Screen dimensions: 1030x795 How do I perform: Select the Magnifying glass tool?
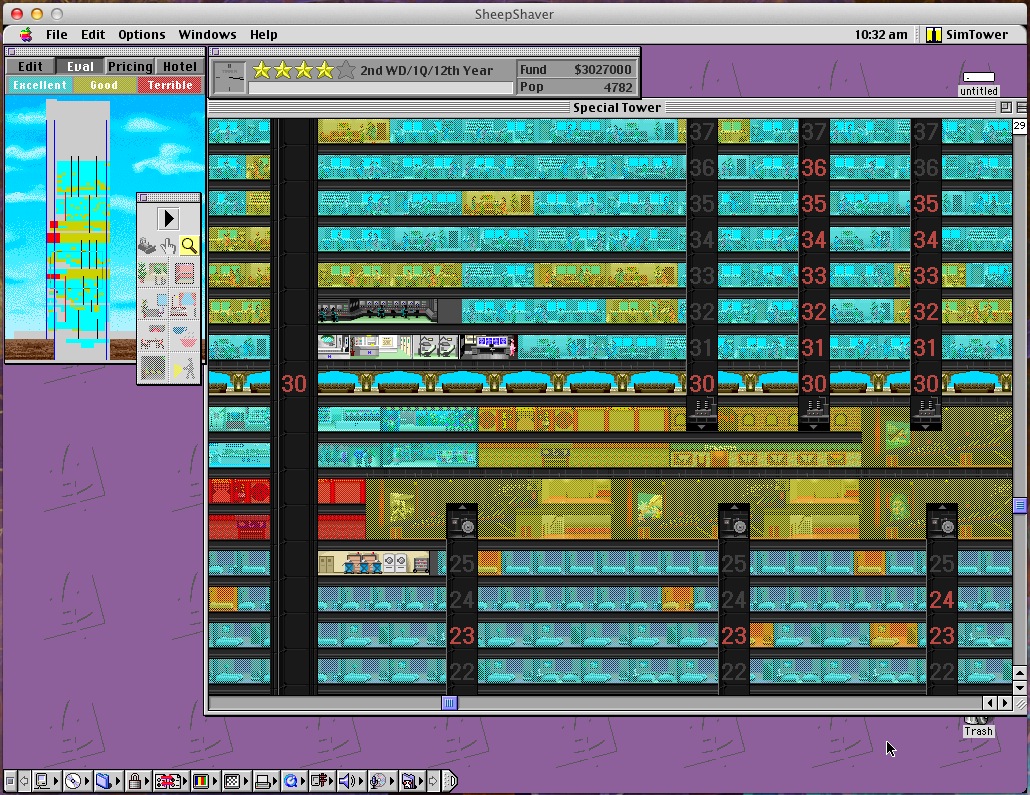(189, 246)
